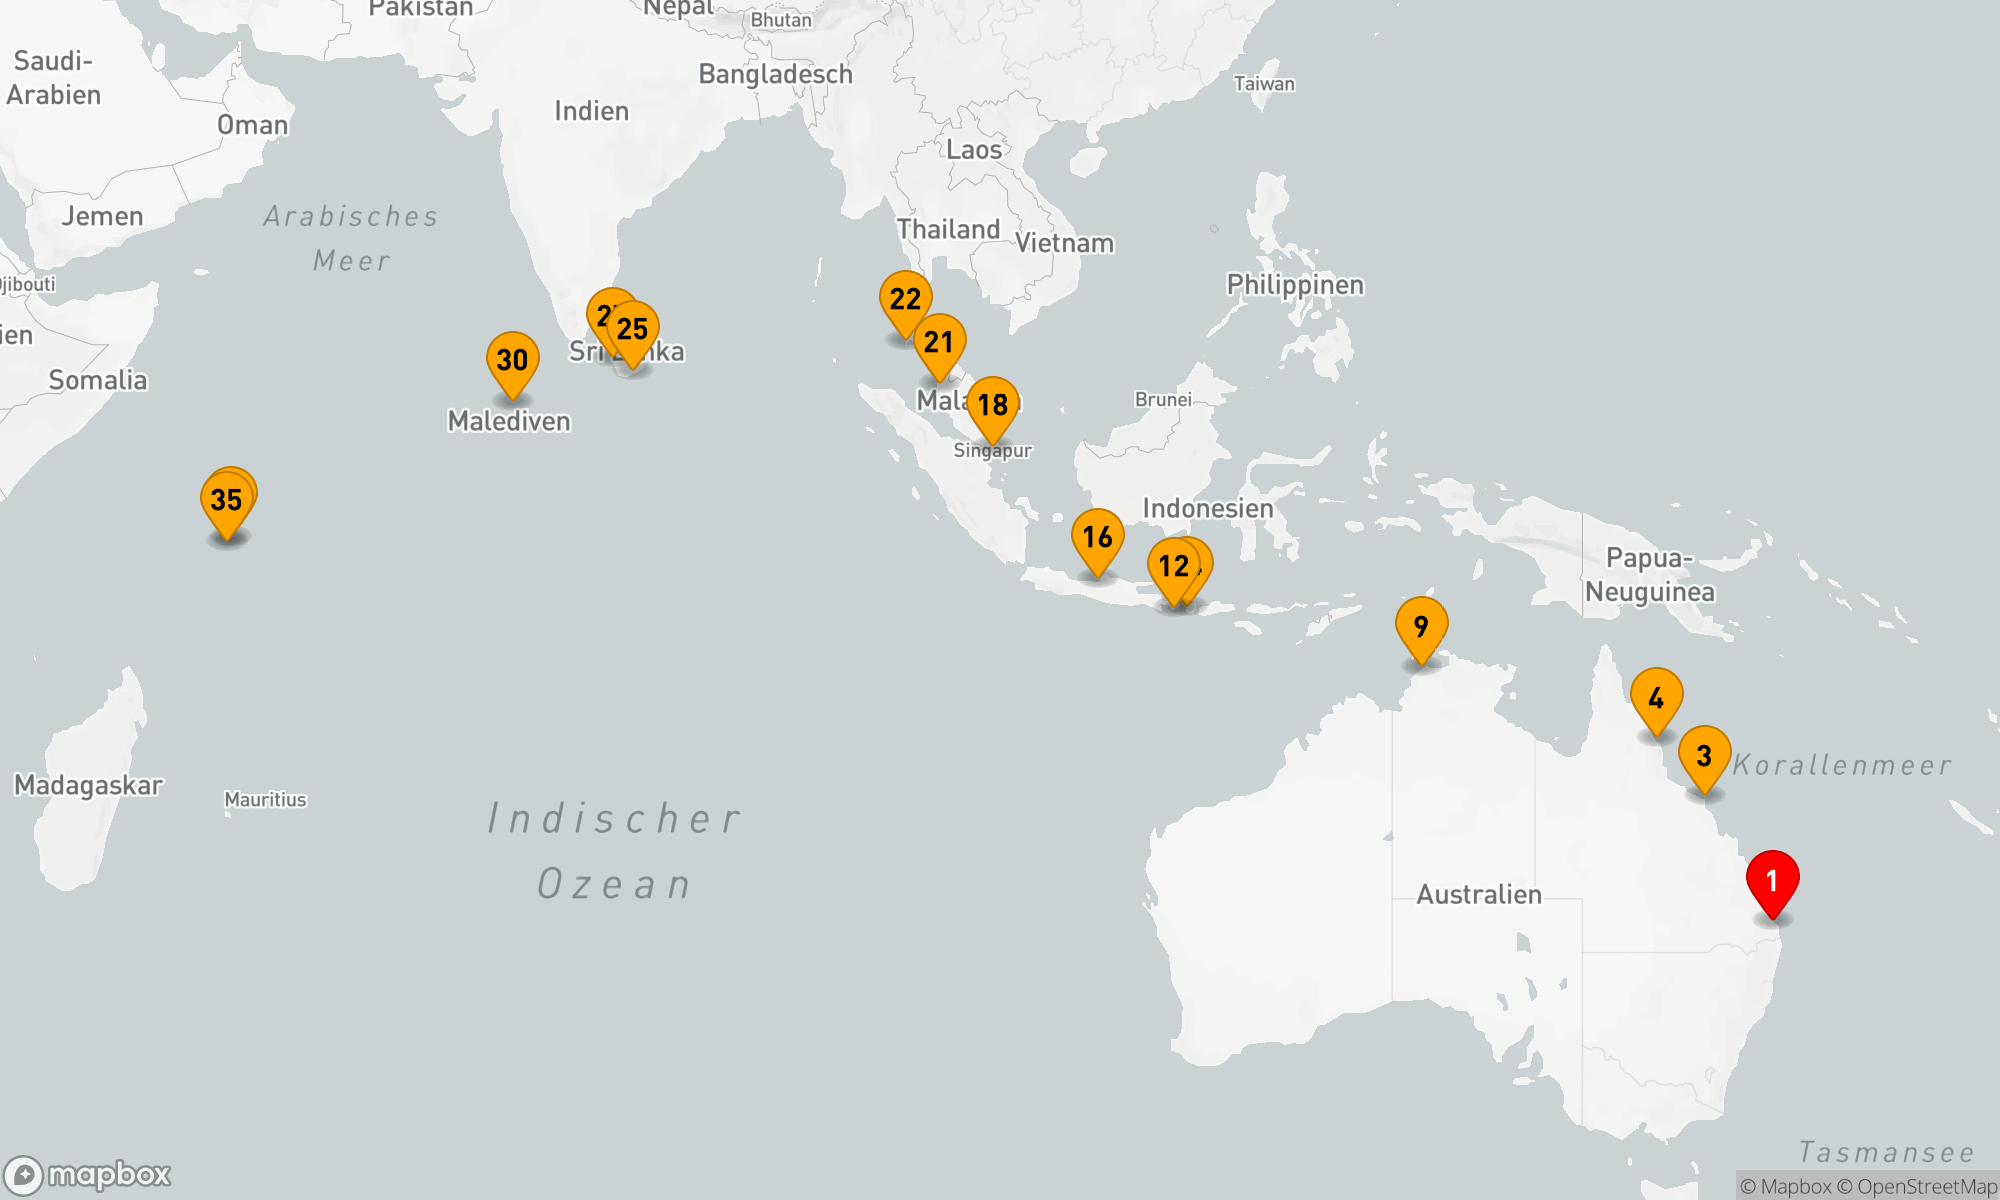Click the Philippinen country label
The image size is (2000, 1200).
pyautogui.click(x=1294, y=285)
